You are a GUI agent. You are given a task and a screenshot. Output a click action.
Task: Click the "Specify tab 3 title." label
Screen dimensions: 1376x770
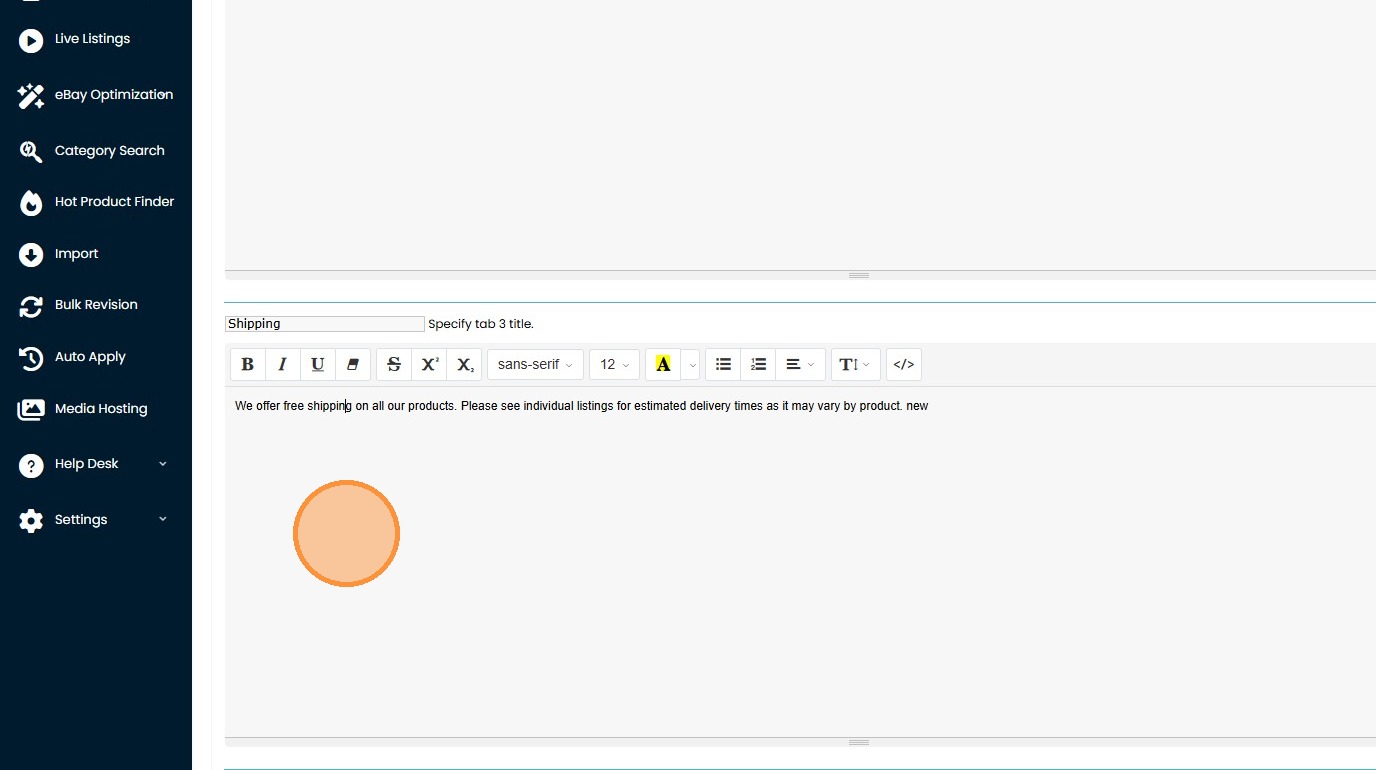pyautogui.click(x=481, y=324)
